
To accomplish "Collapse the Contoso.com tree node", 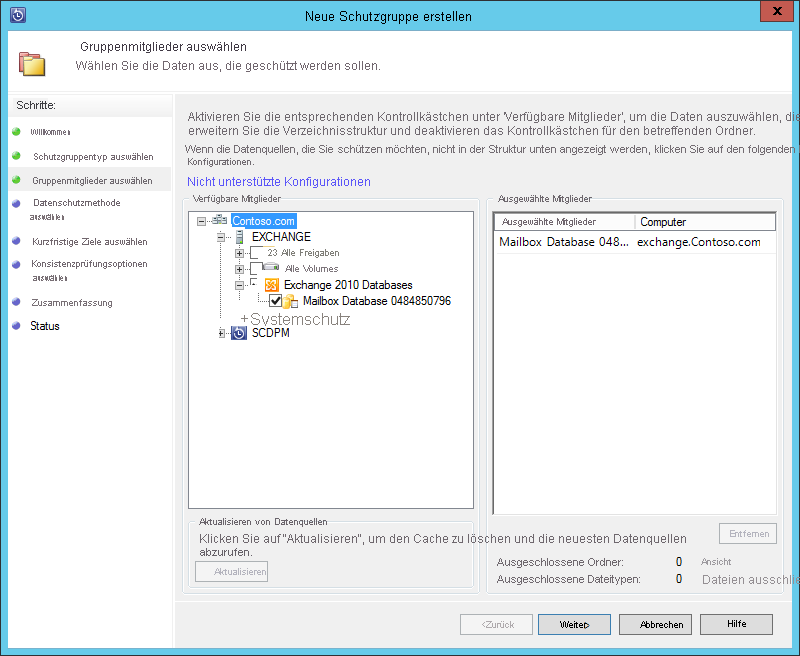I will 202,221.
